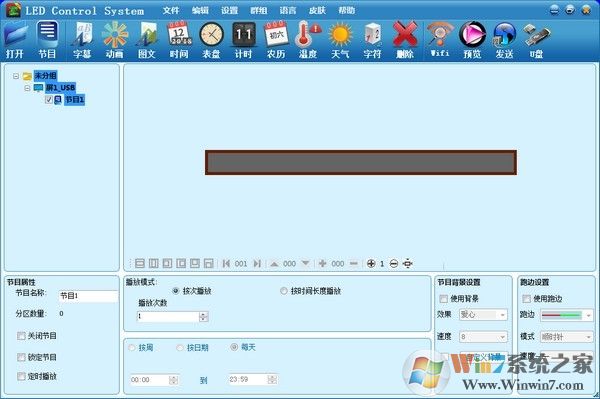Enable the 使用背景 checkbox
This screenshot has width=600, height=399.
point(443,298)
